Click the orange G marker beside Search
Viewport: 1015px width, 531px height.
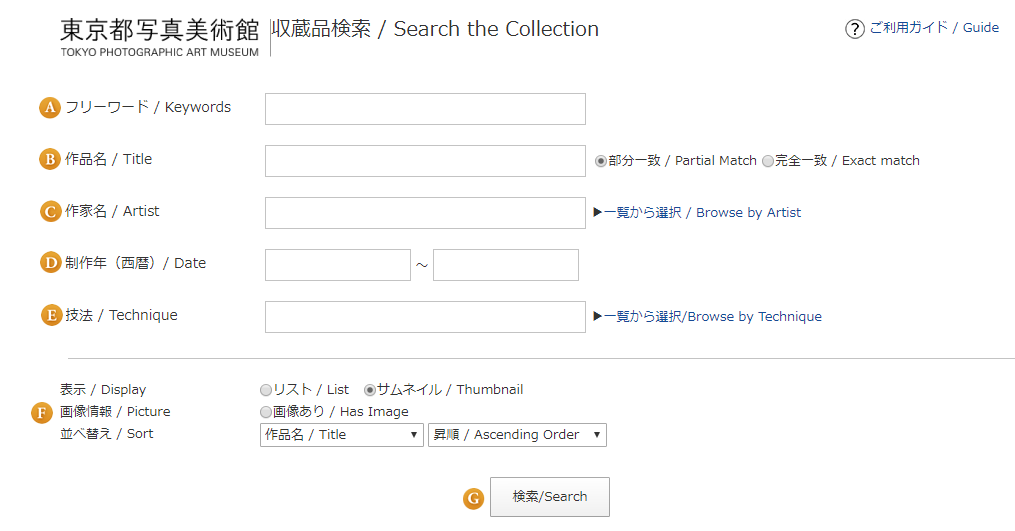click(x=473, y=499)
